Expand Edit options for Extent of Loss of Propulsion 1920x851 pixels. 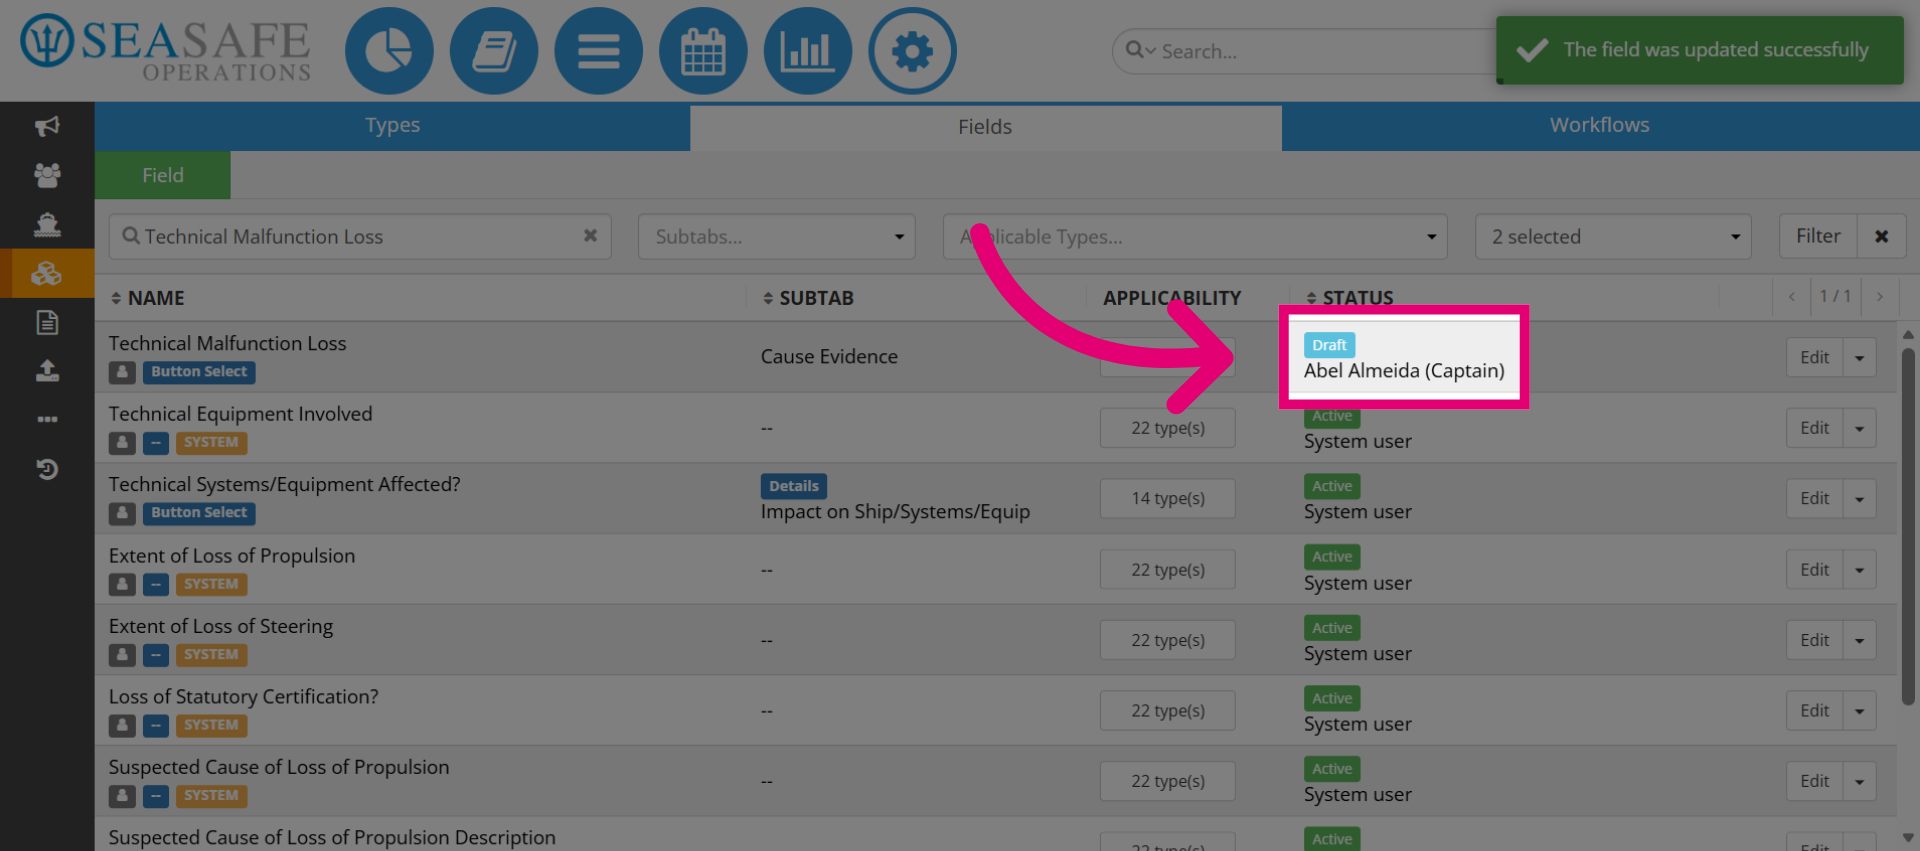[x=1859, y=569]
